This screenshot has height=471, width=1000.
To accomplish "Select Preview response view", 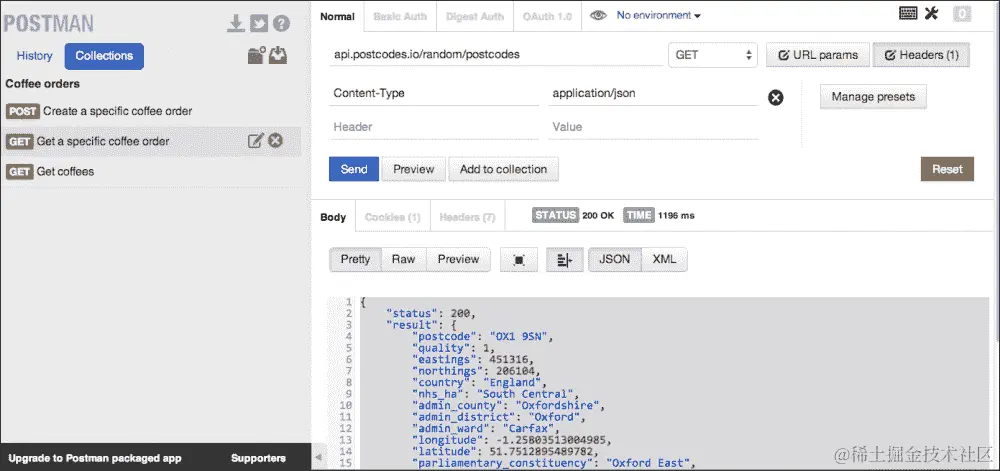I will pyautogui.click(x=458, y=259).
